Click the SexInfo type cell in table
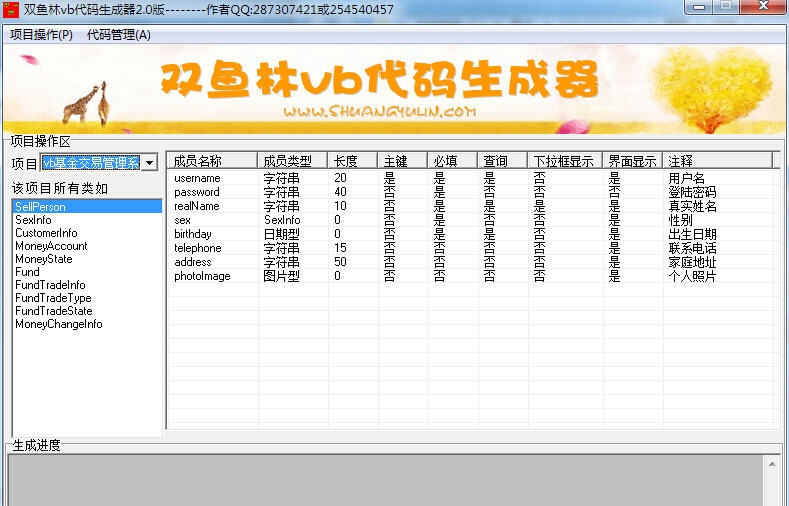Image resolution: width=789 pixels, height=506 pixels. (282, 220)
